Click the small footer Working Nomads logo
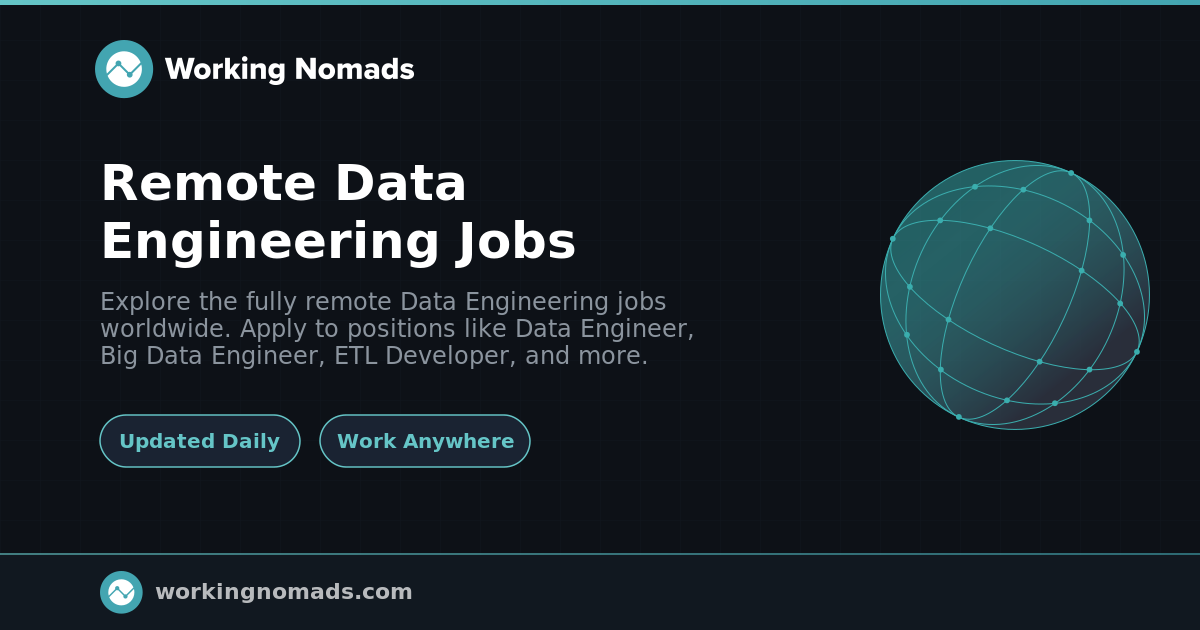The width and height of the screenshot is (1200, 630). (x=121, y=592)
